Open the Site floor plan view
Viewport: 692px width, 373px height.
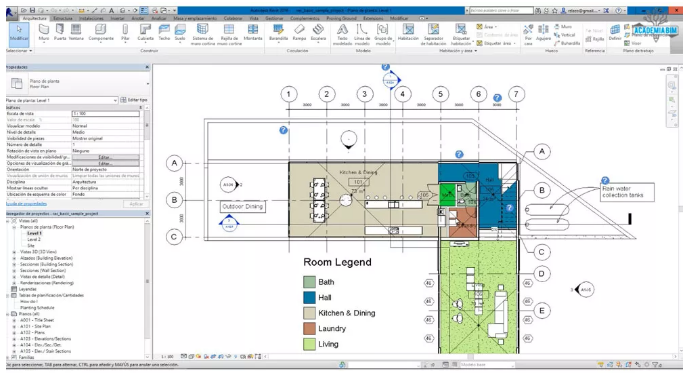pos(30,245)
